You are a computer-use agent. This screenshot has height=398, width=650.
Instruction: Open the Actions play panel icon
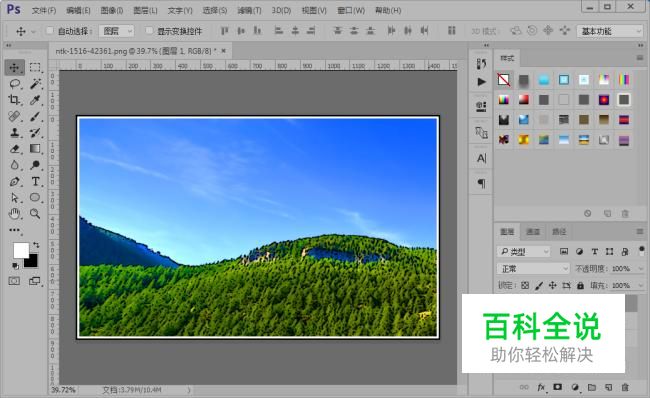(481, 82)
